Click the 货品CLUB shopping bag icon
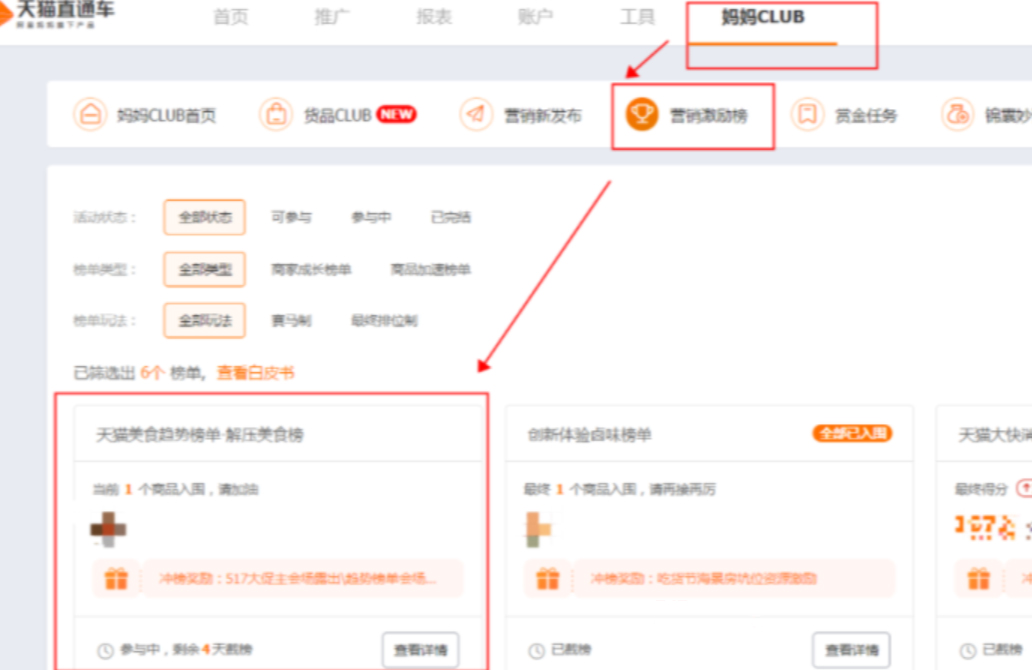 276,115
